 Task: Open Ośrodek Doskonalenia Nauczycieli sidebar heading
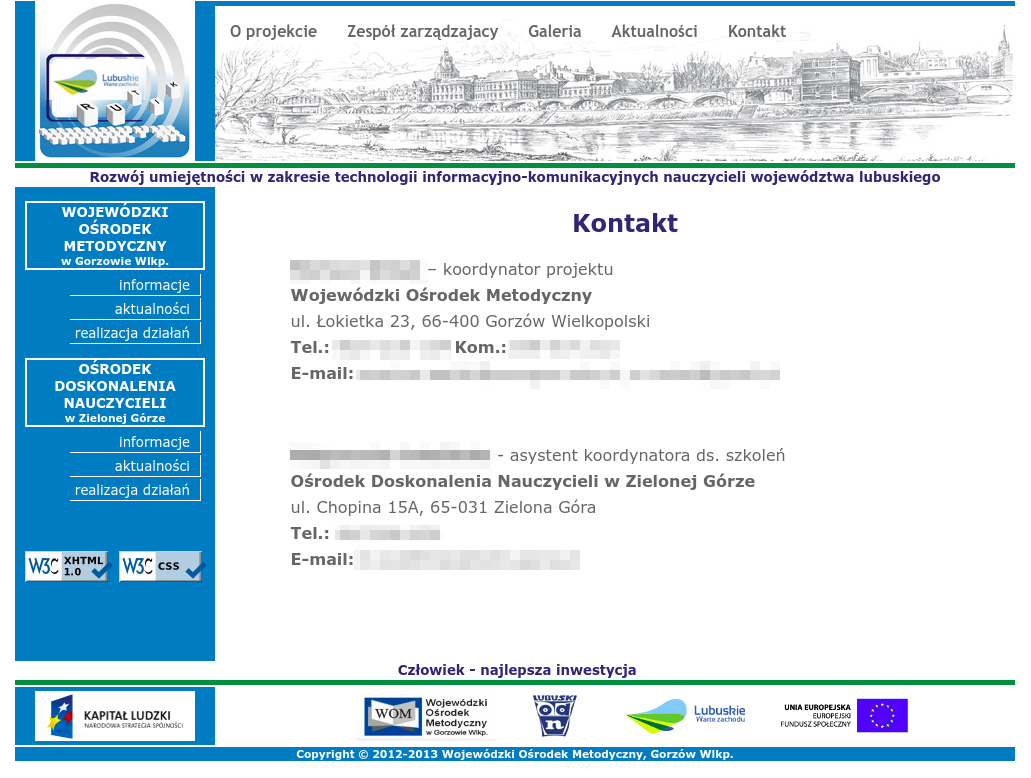[115, 393]
